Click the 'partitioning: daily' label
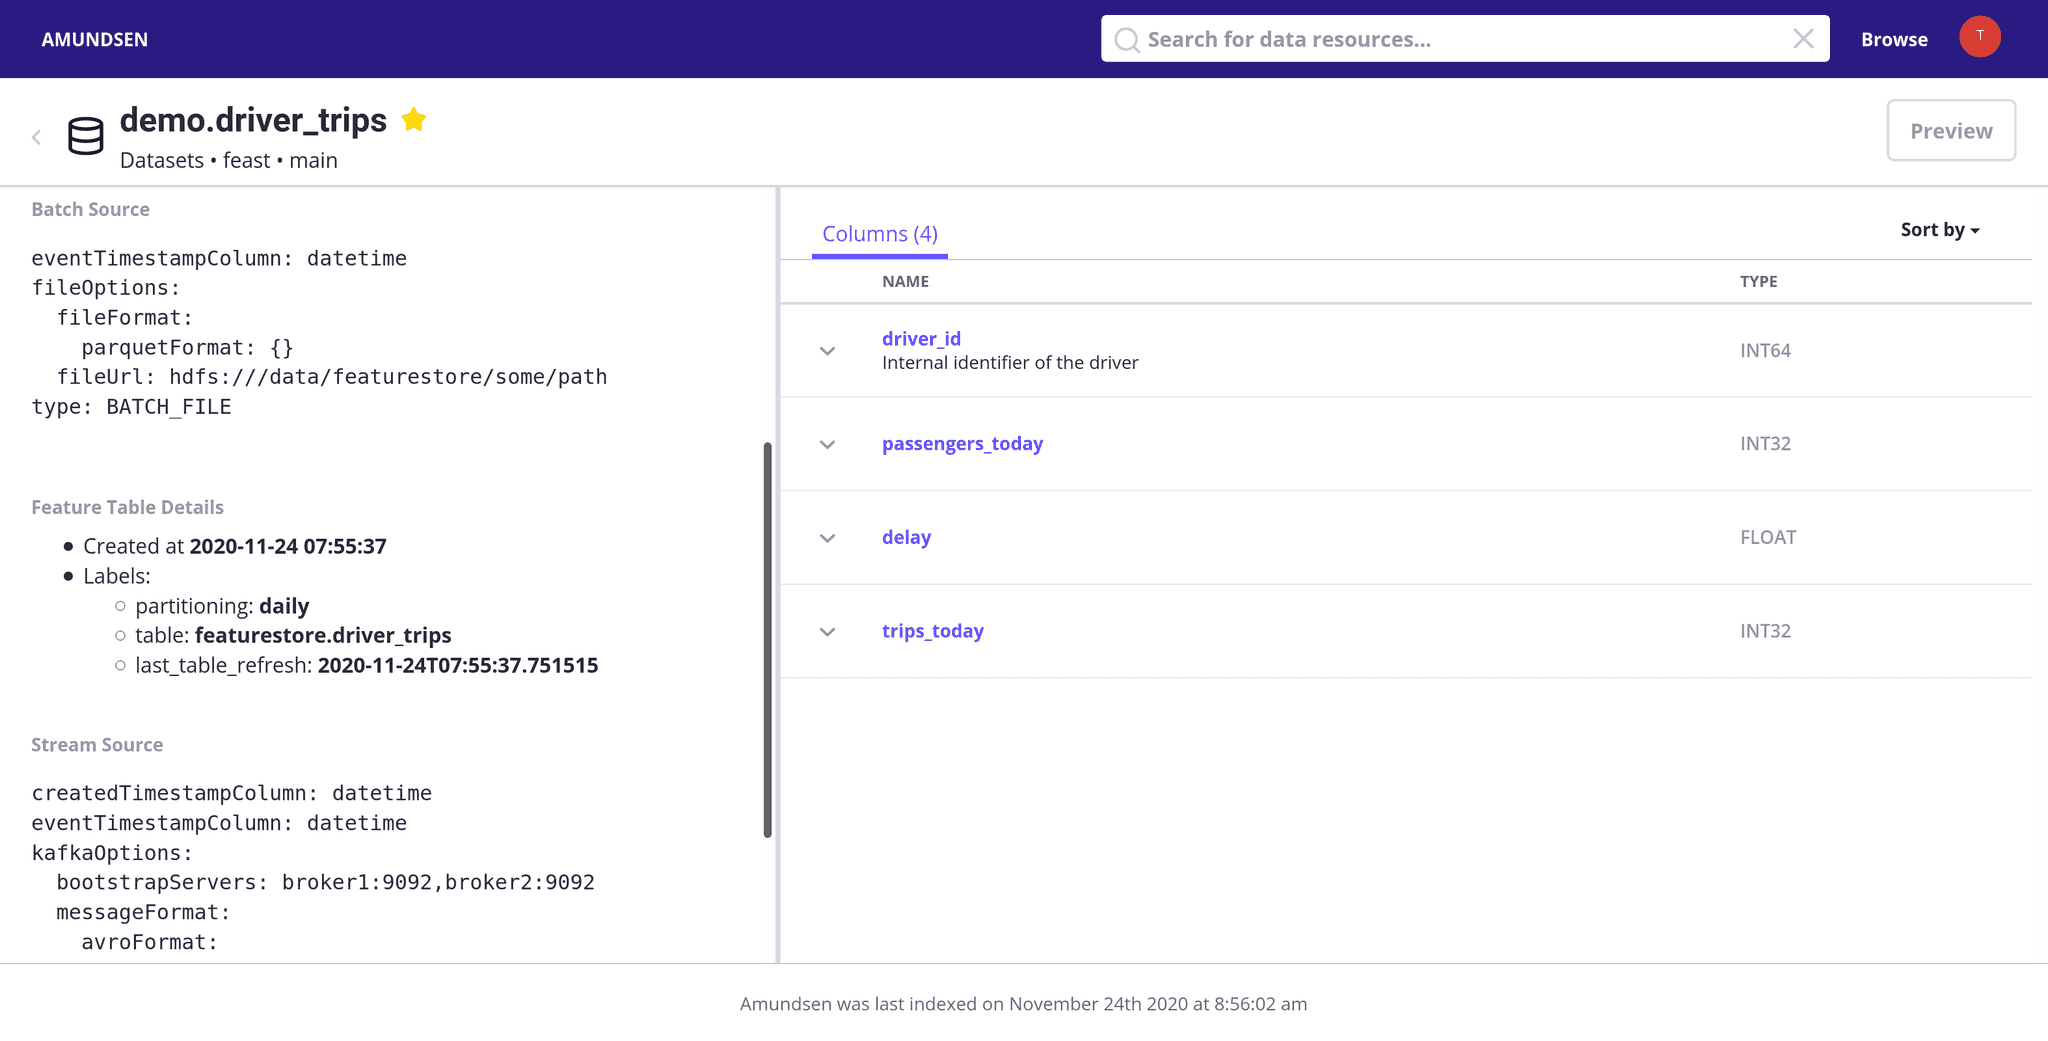 [222, 606]
